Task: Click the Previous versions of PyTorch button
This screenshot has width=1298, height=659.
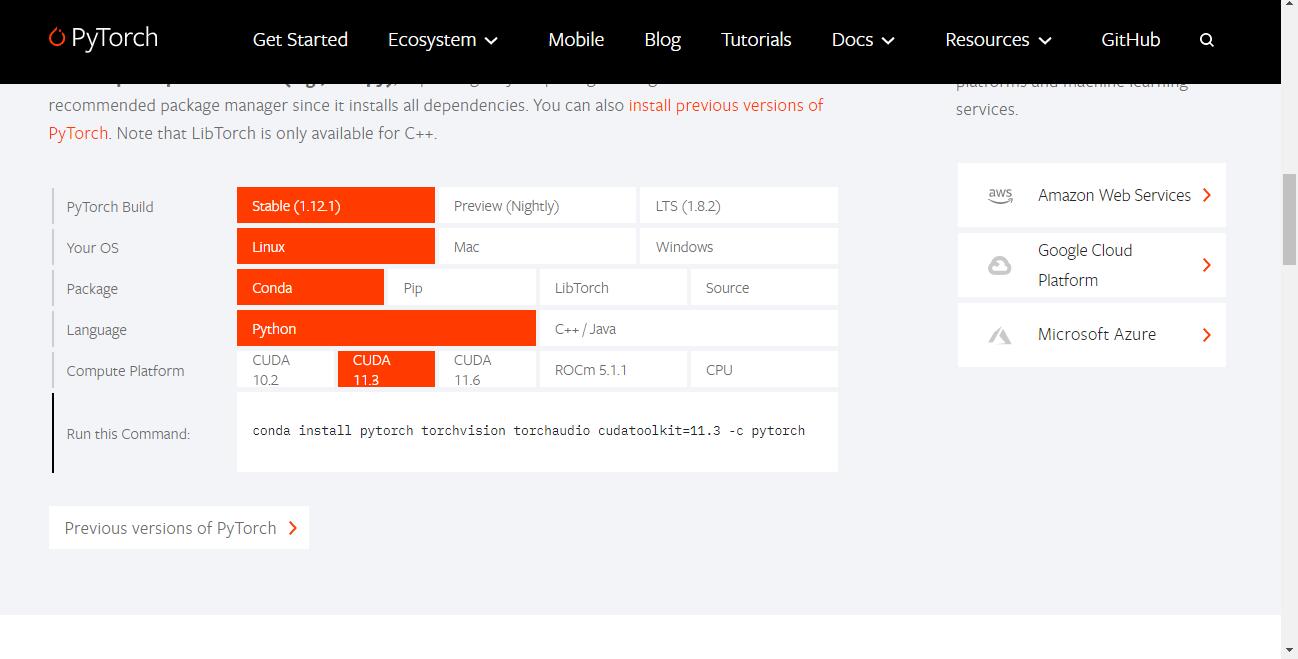Action: click(179, 528)
